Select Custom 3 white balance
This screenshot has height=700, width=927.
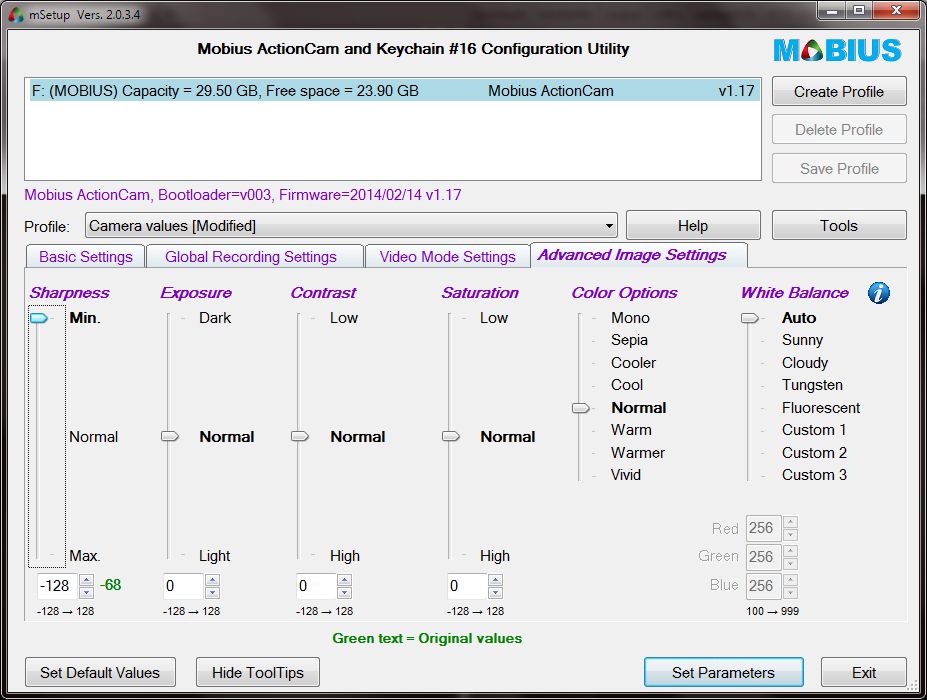(814, 475)
